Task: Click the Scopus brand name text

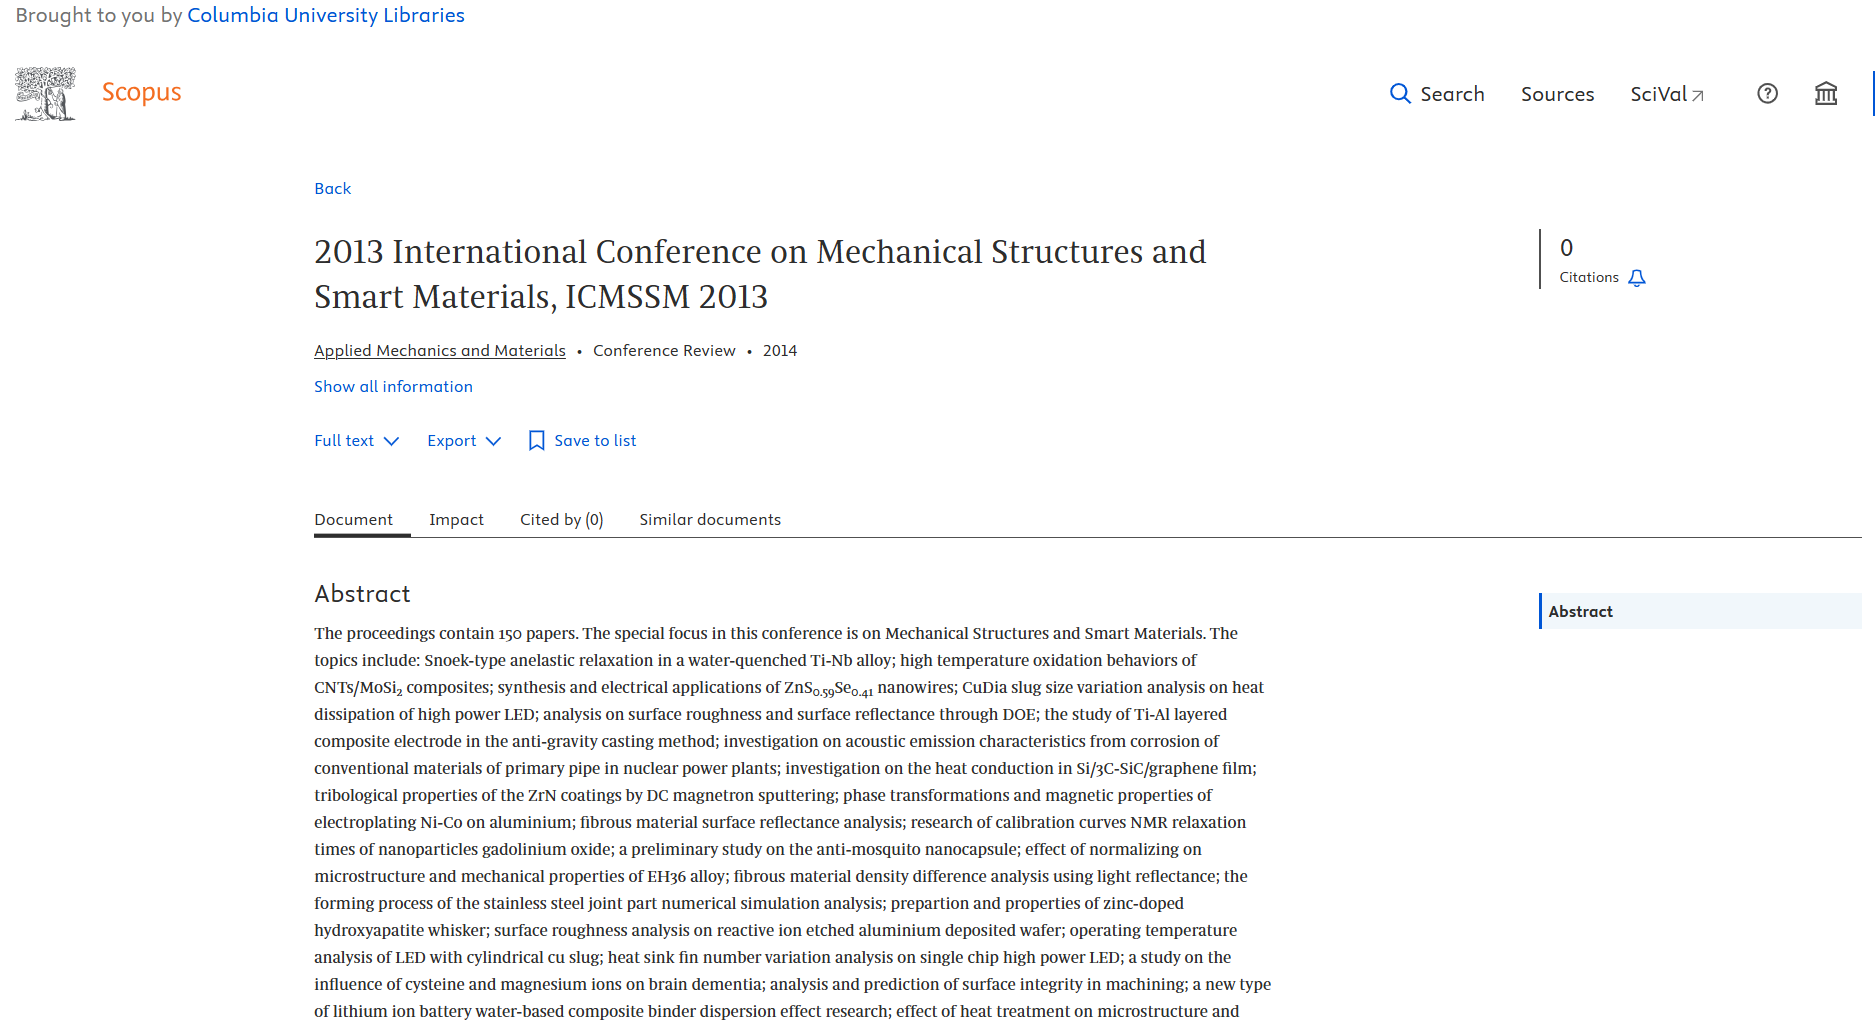Action: tap(141, 92)
